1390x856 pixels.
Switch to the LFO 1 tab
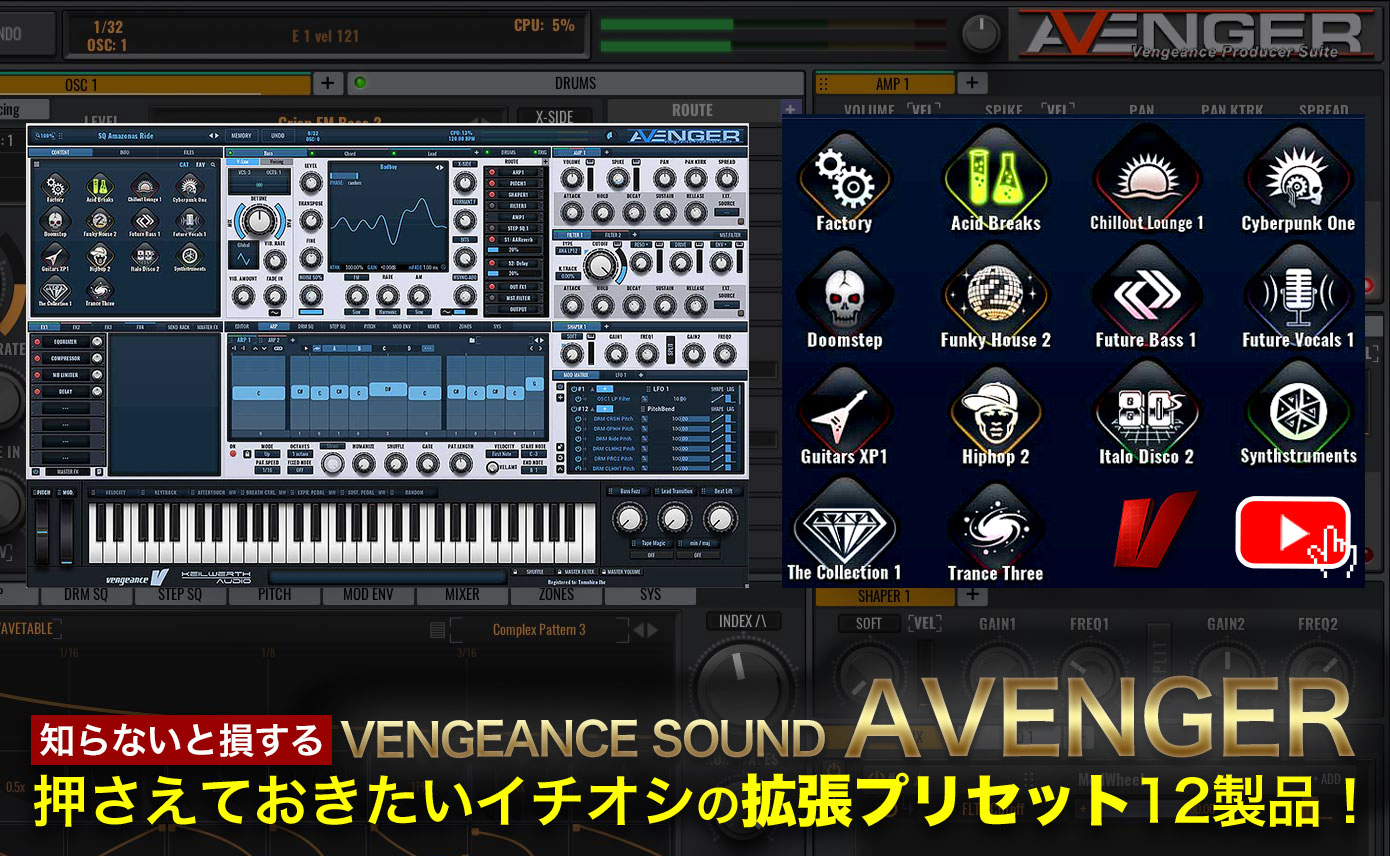[620, 375]
